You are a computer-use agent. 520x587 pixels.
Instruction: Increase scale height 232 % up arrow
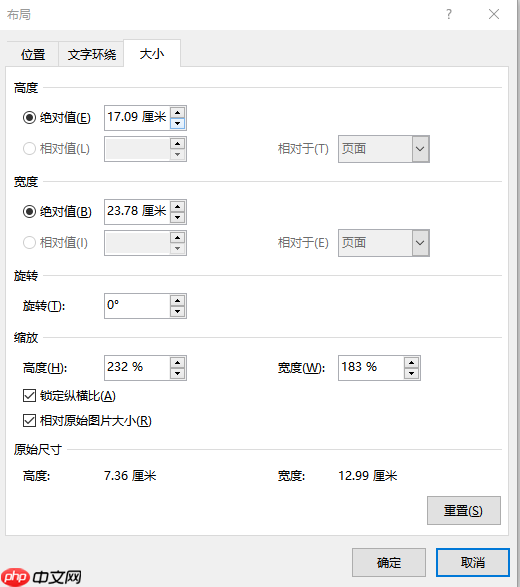click(177, 362)
